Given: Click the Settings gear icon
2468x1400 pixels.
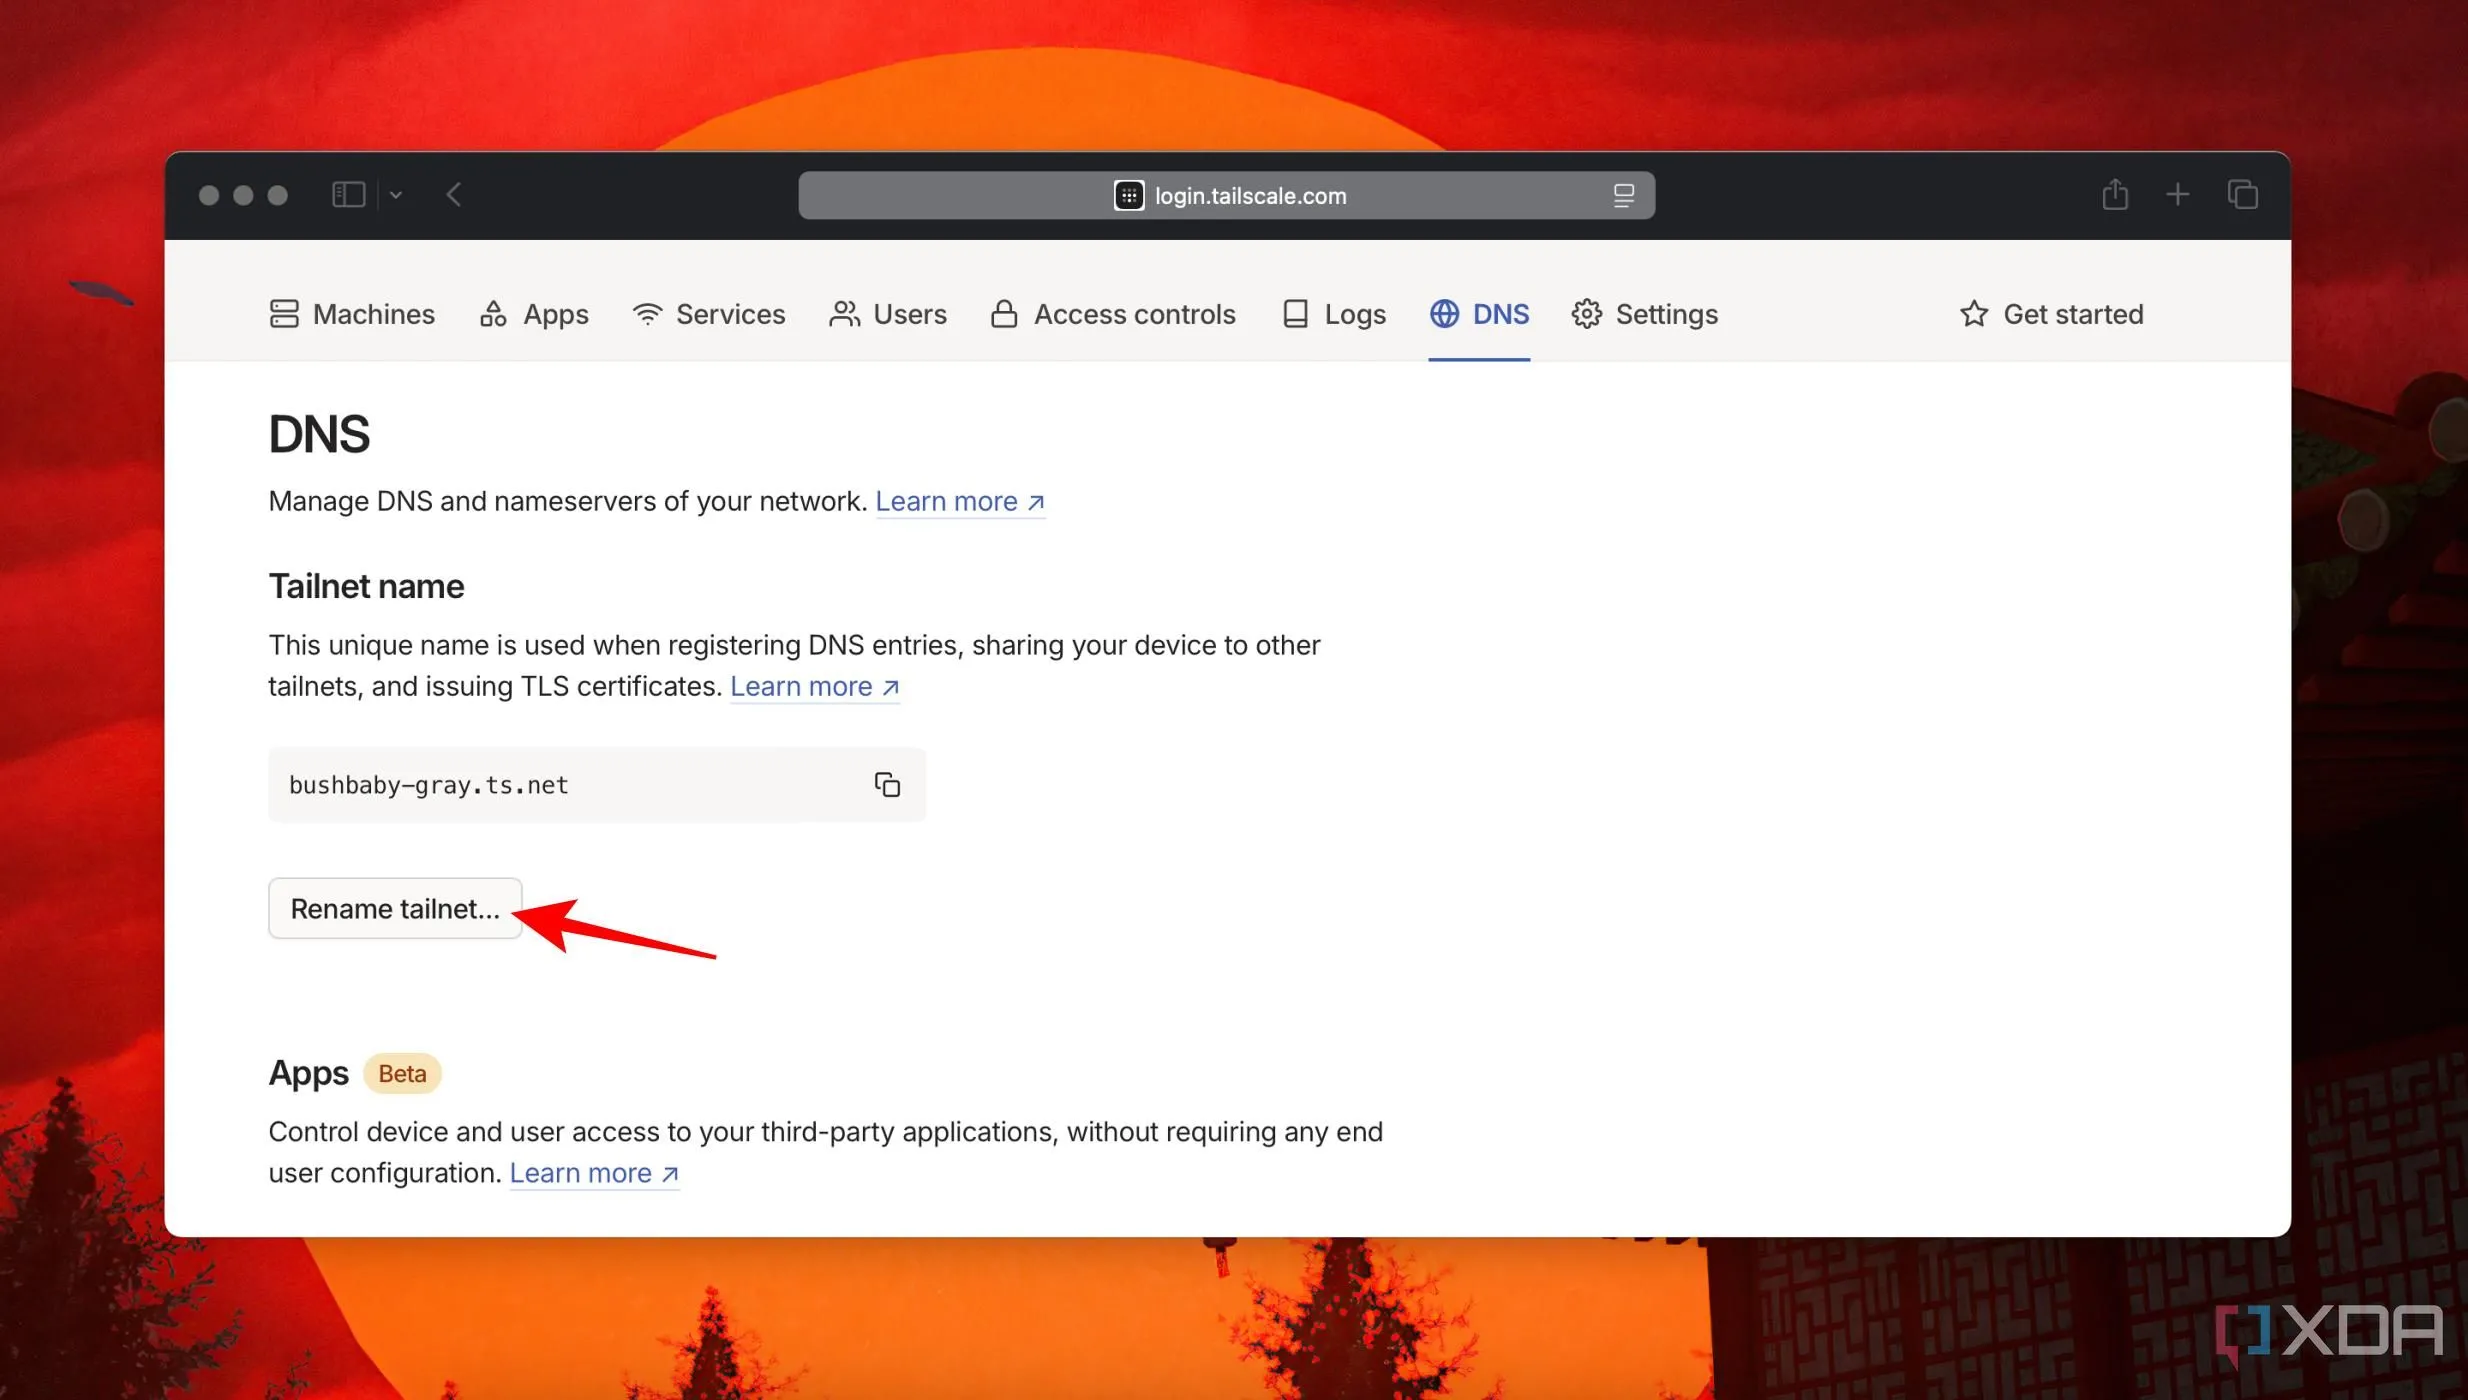Looking at the screenshot, I should tap(1586, 314).
